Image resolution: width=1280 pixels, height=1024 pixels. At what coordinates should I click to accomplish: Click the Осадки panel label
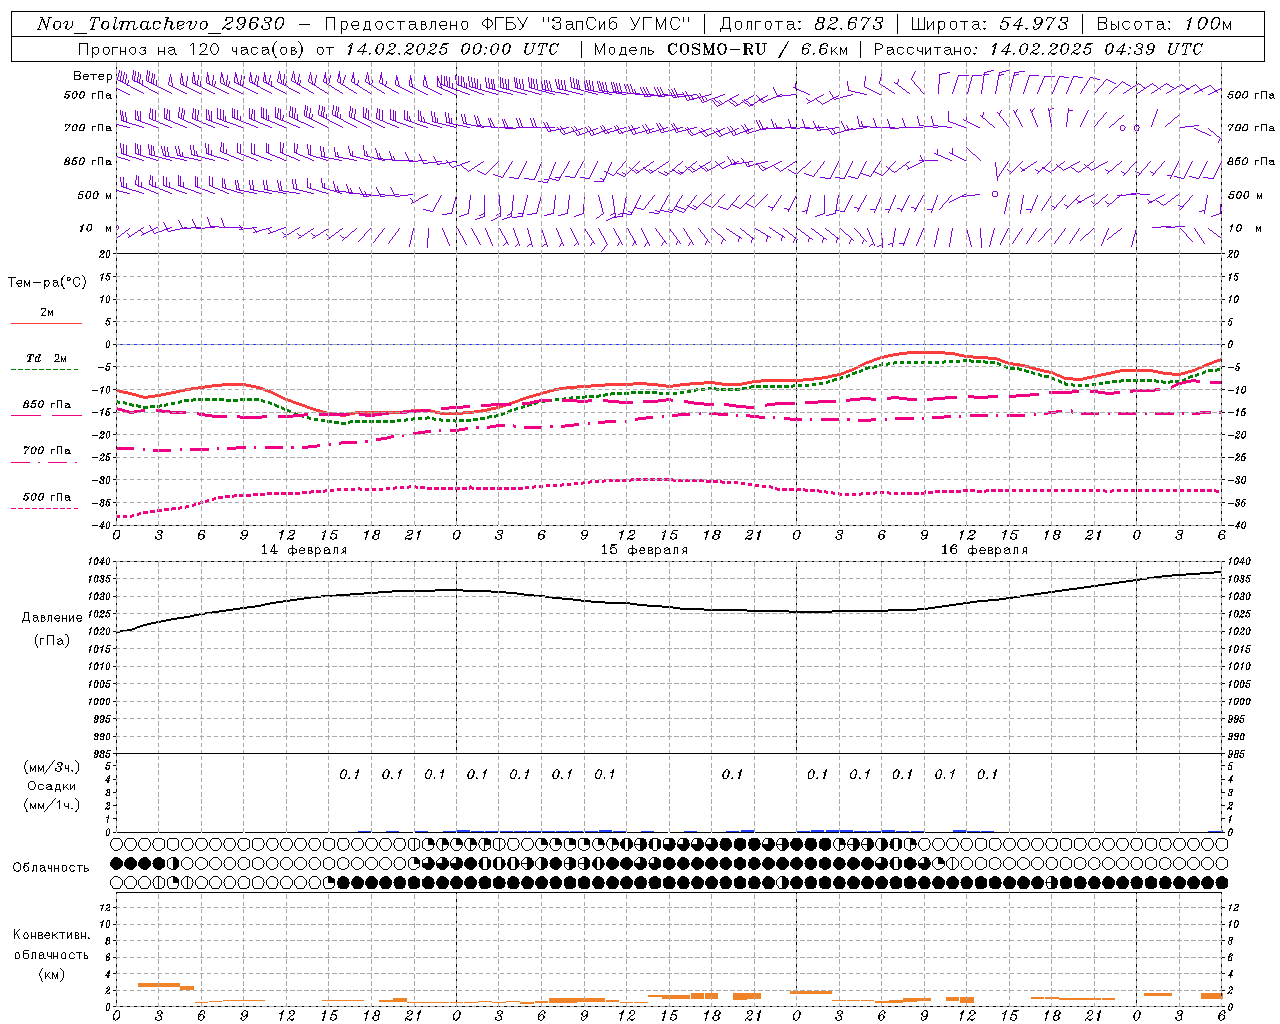click(x=52, y=786)
